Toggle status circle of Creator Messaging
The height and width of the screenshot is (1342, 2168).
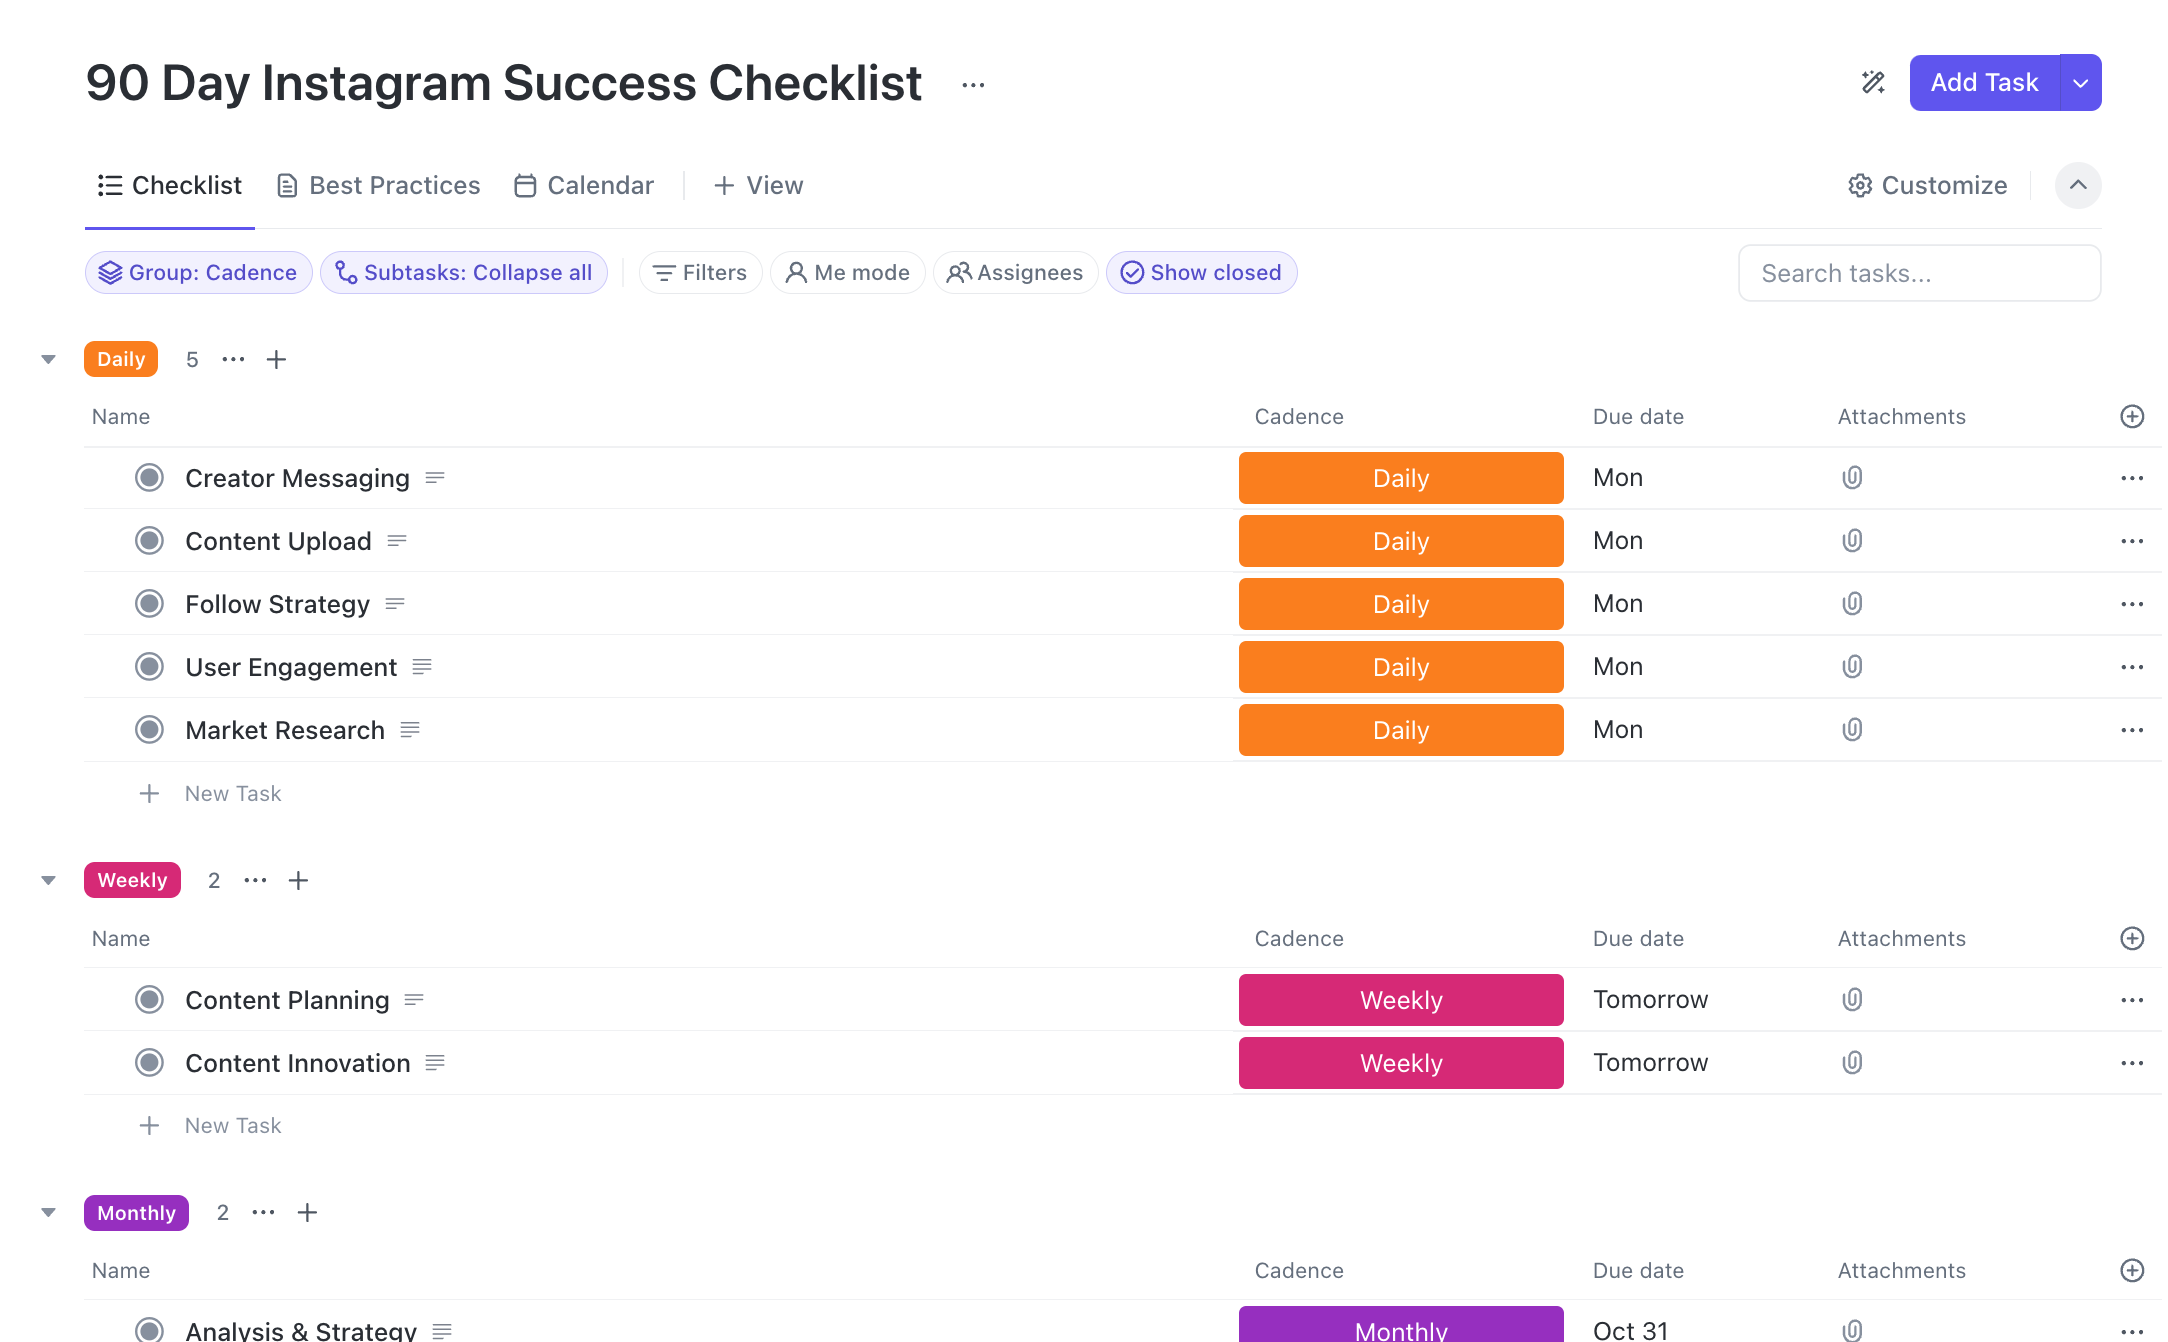(149, 478)
